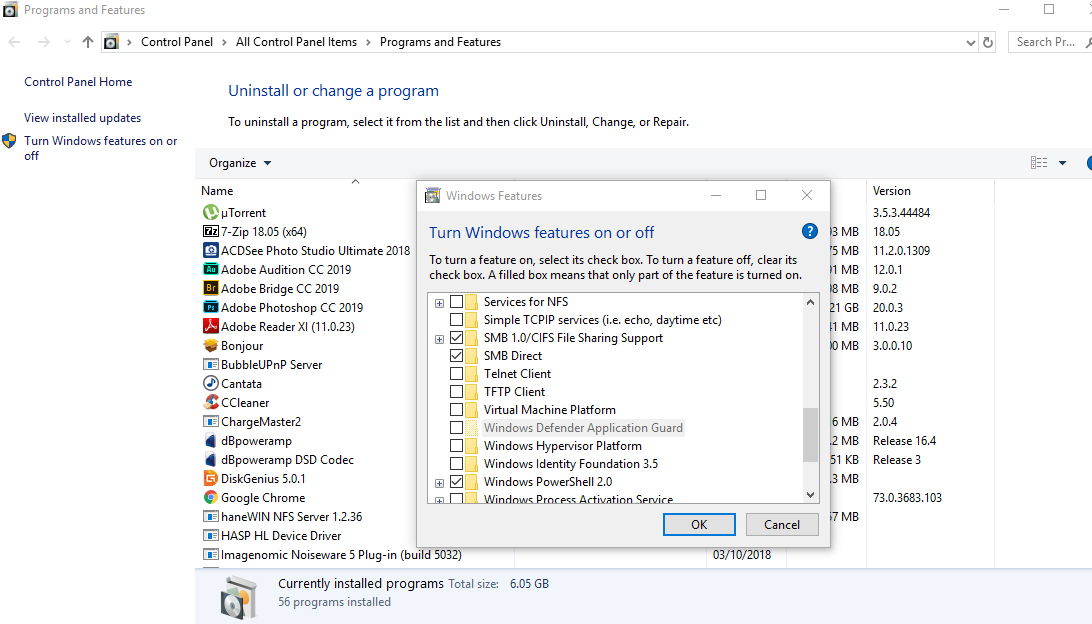Click the µTorrent program icon
1092x624 pixels.
pos(210,212)
